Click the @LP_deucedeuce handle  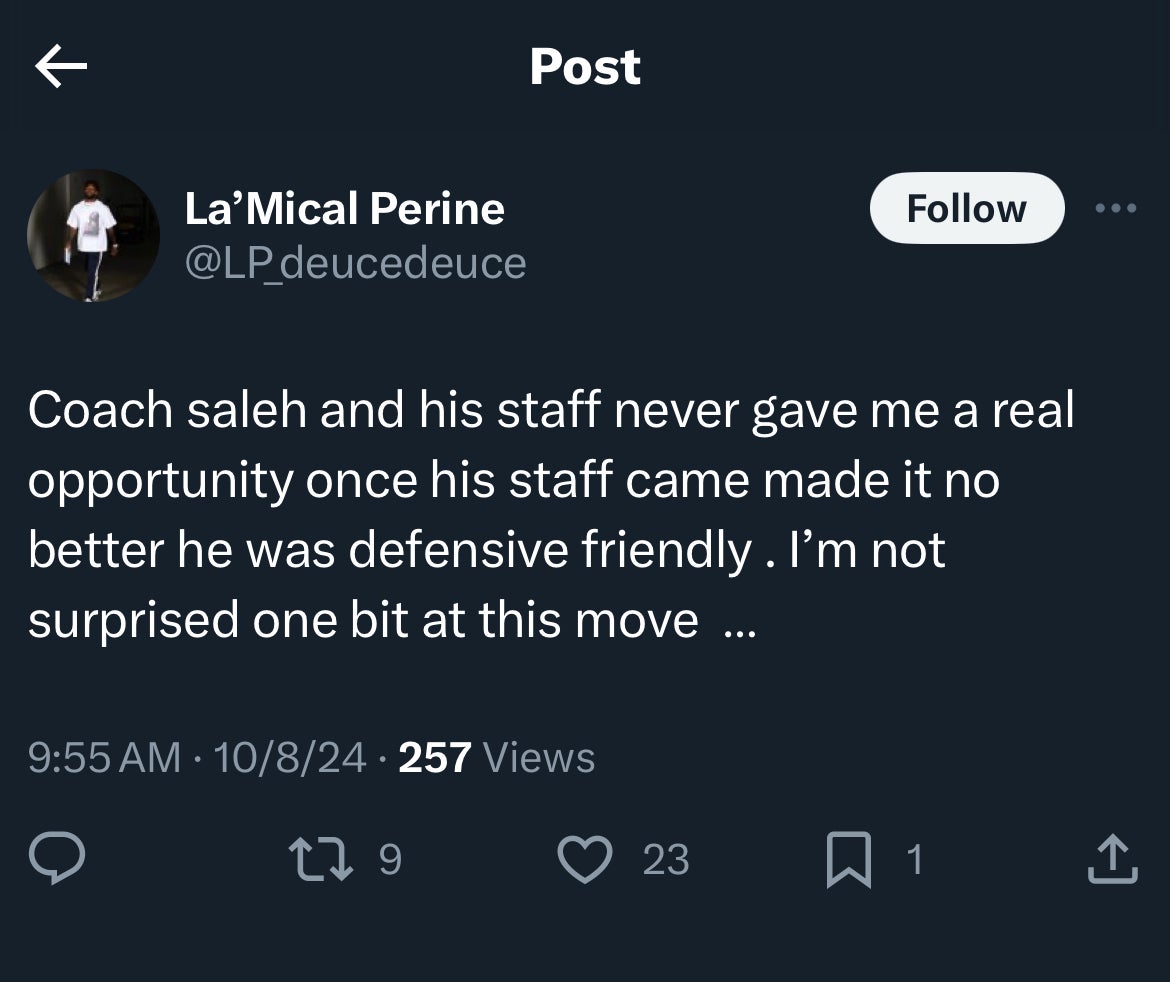(356, 262)
